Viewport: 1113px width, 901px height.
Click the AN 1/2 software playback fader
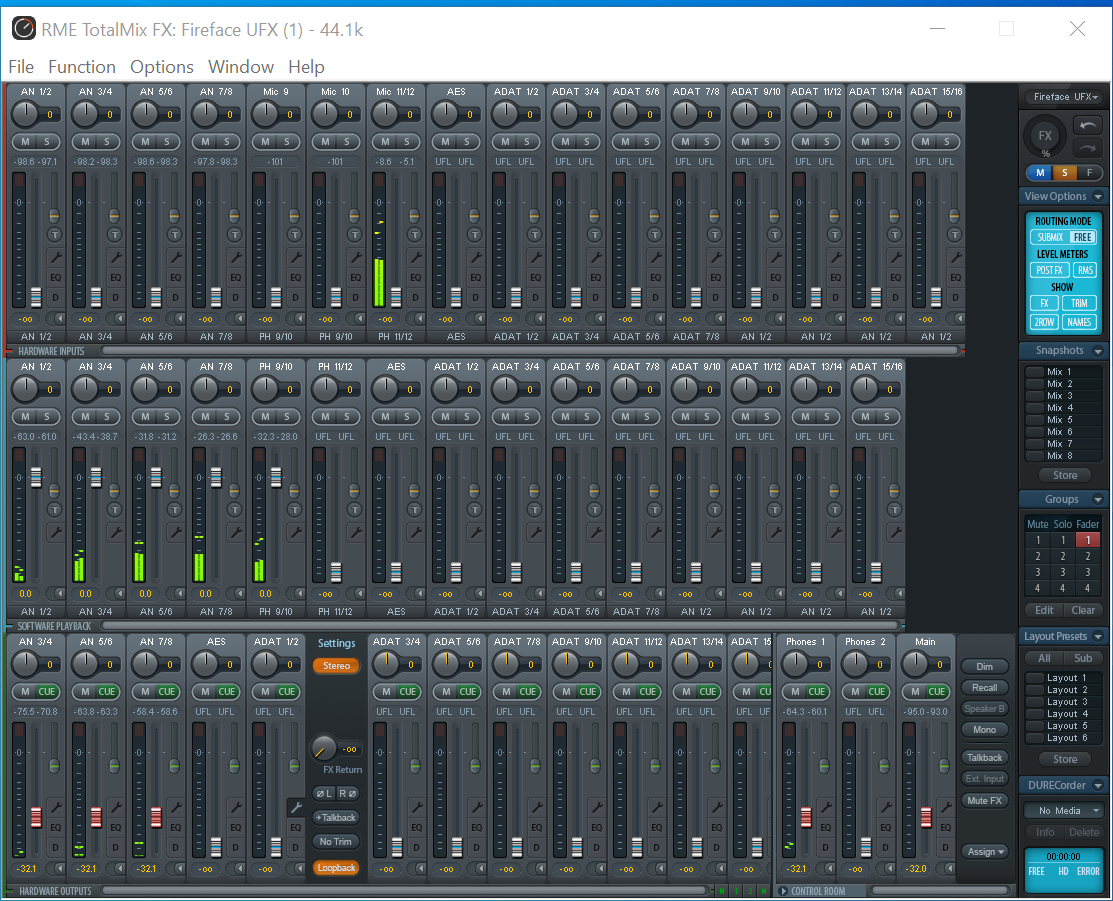click(36, 477)
